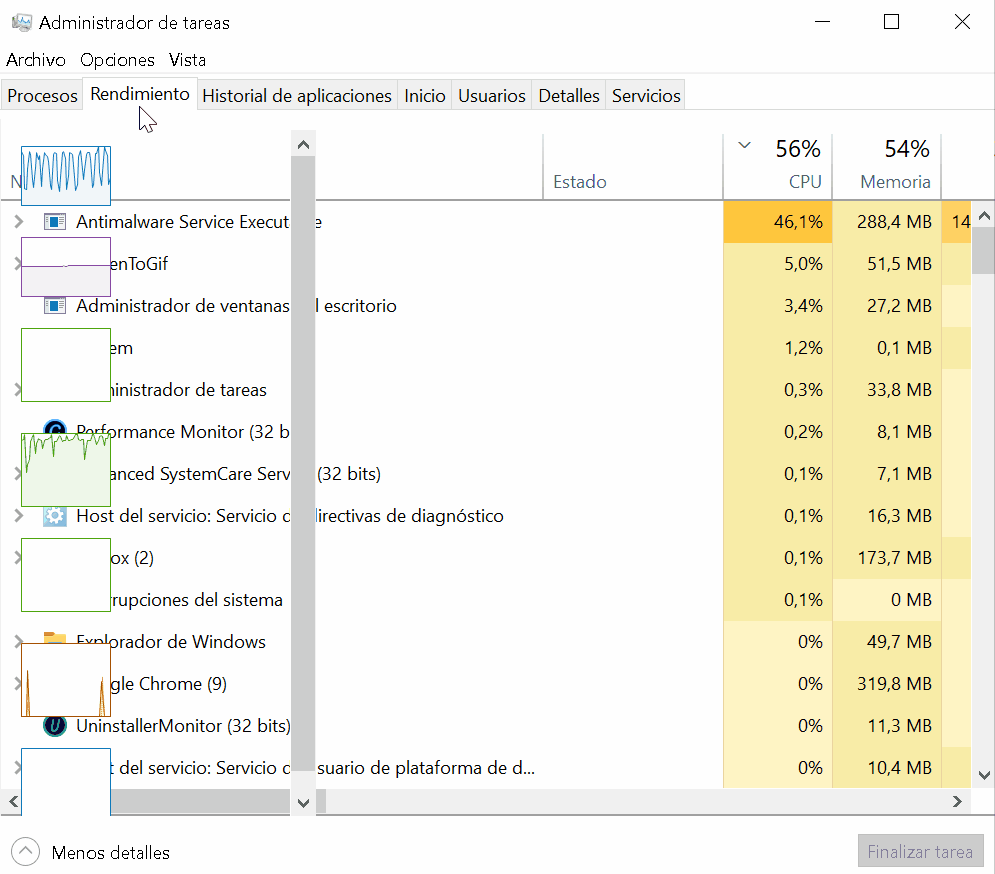Click the Task Manager title bar icon
995x874 pixels.
point(21,22)
